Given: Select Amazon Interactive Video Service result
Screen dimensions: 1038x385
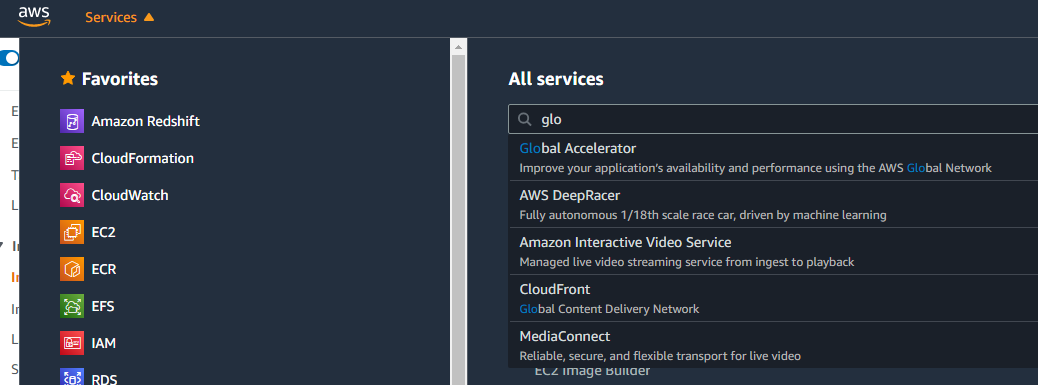Looking at the screenshot, I should pyautogui.click(x=773, y=251).
